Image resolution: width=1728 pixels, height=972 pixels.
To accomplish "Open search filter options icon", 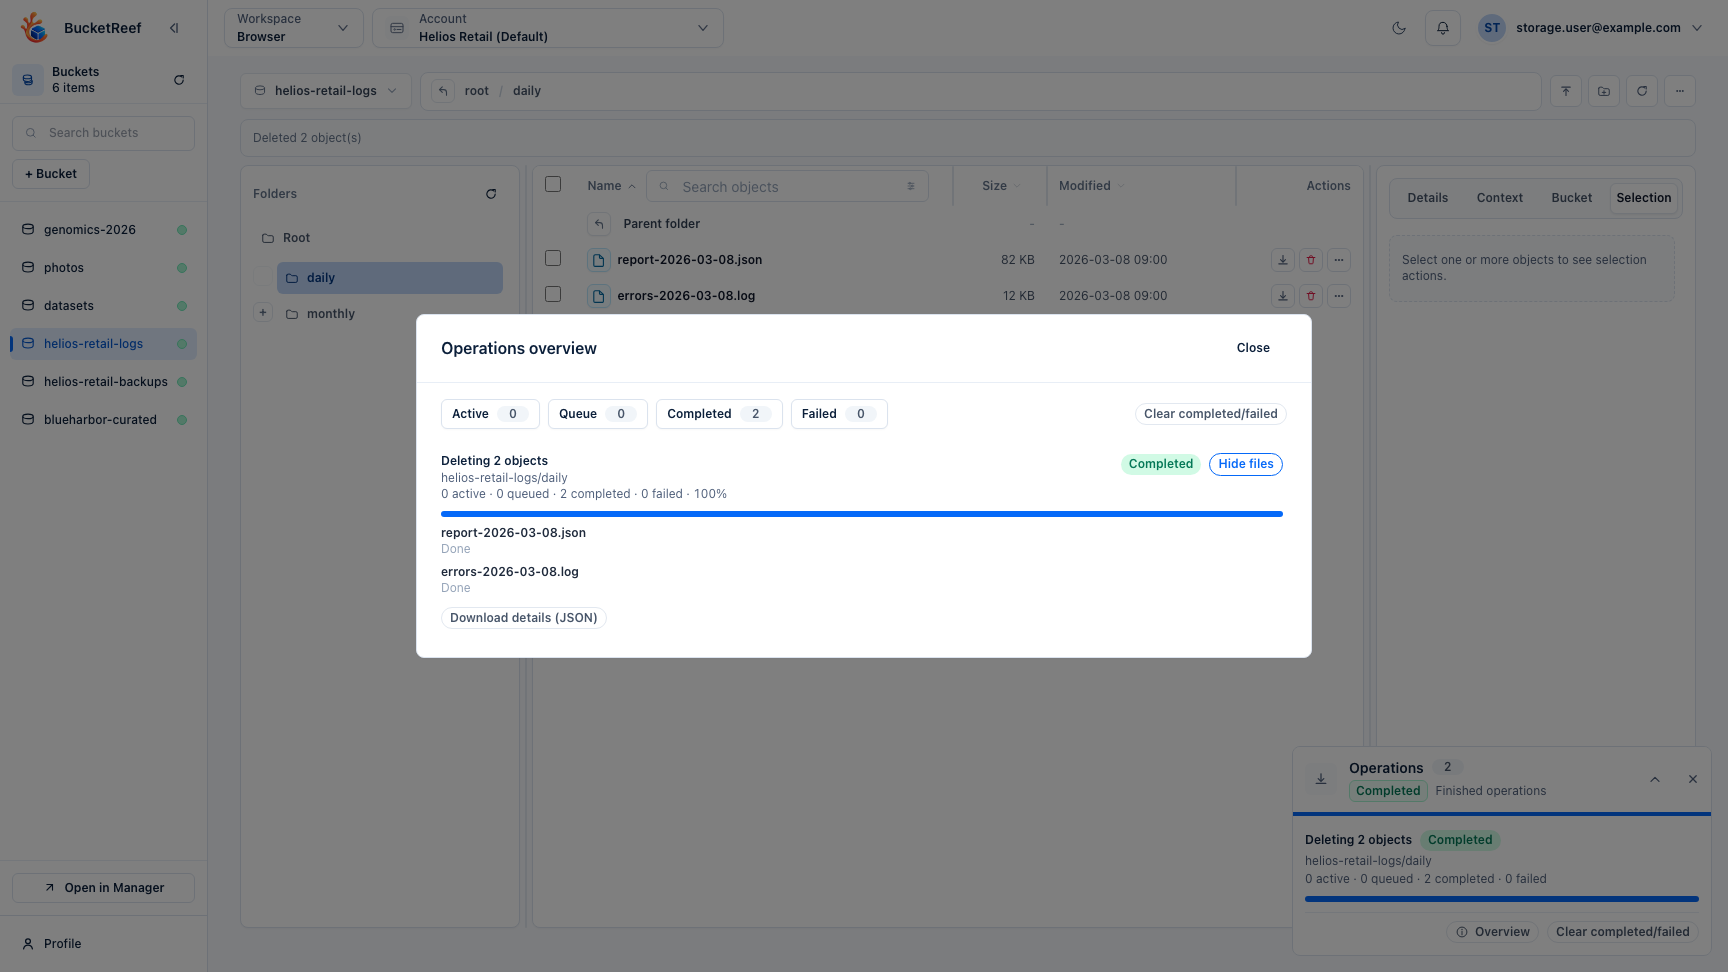I will pyautogui.click(x=911, y=186).
